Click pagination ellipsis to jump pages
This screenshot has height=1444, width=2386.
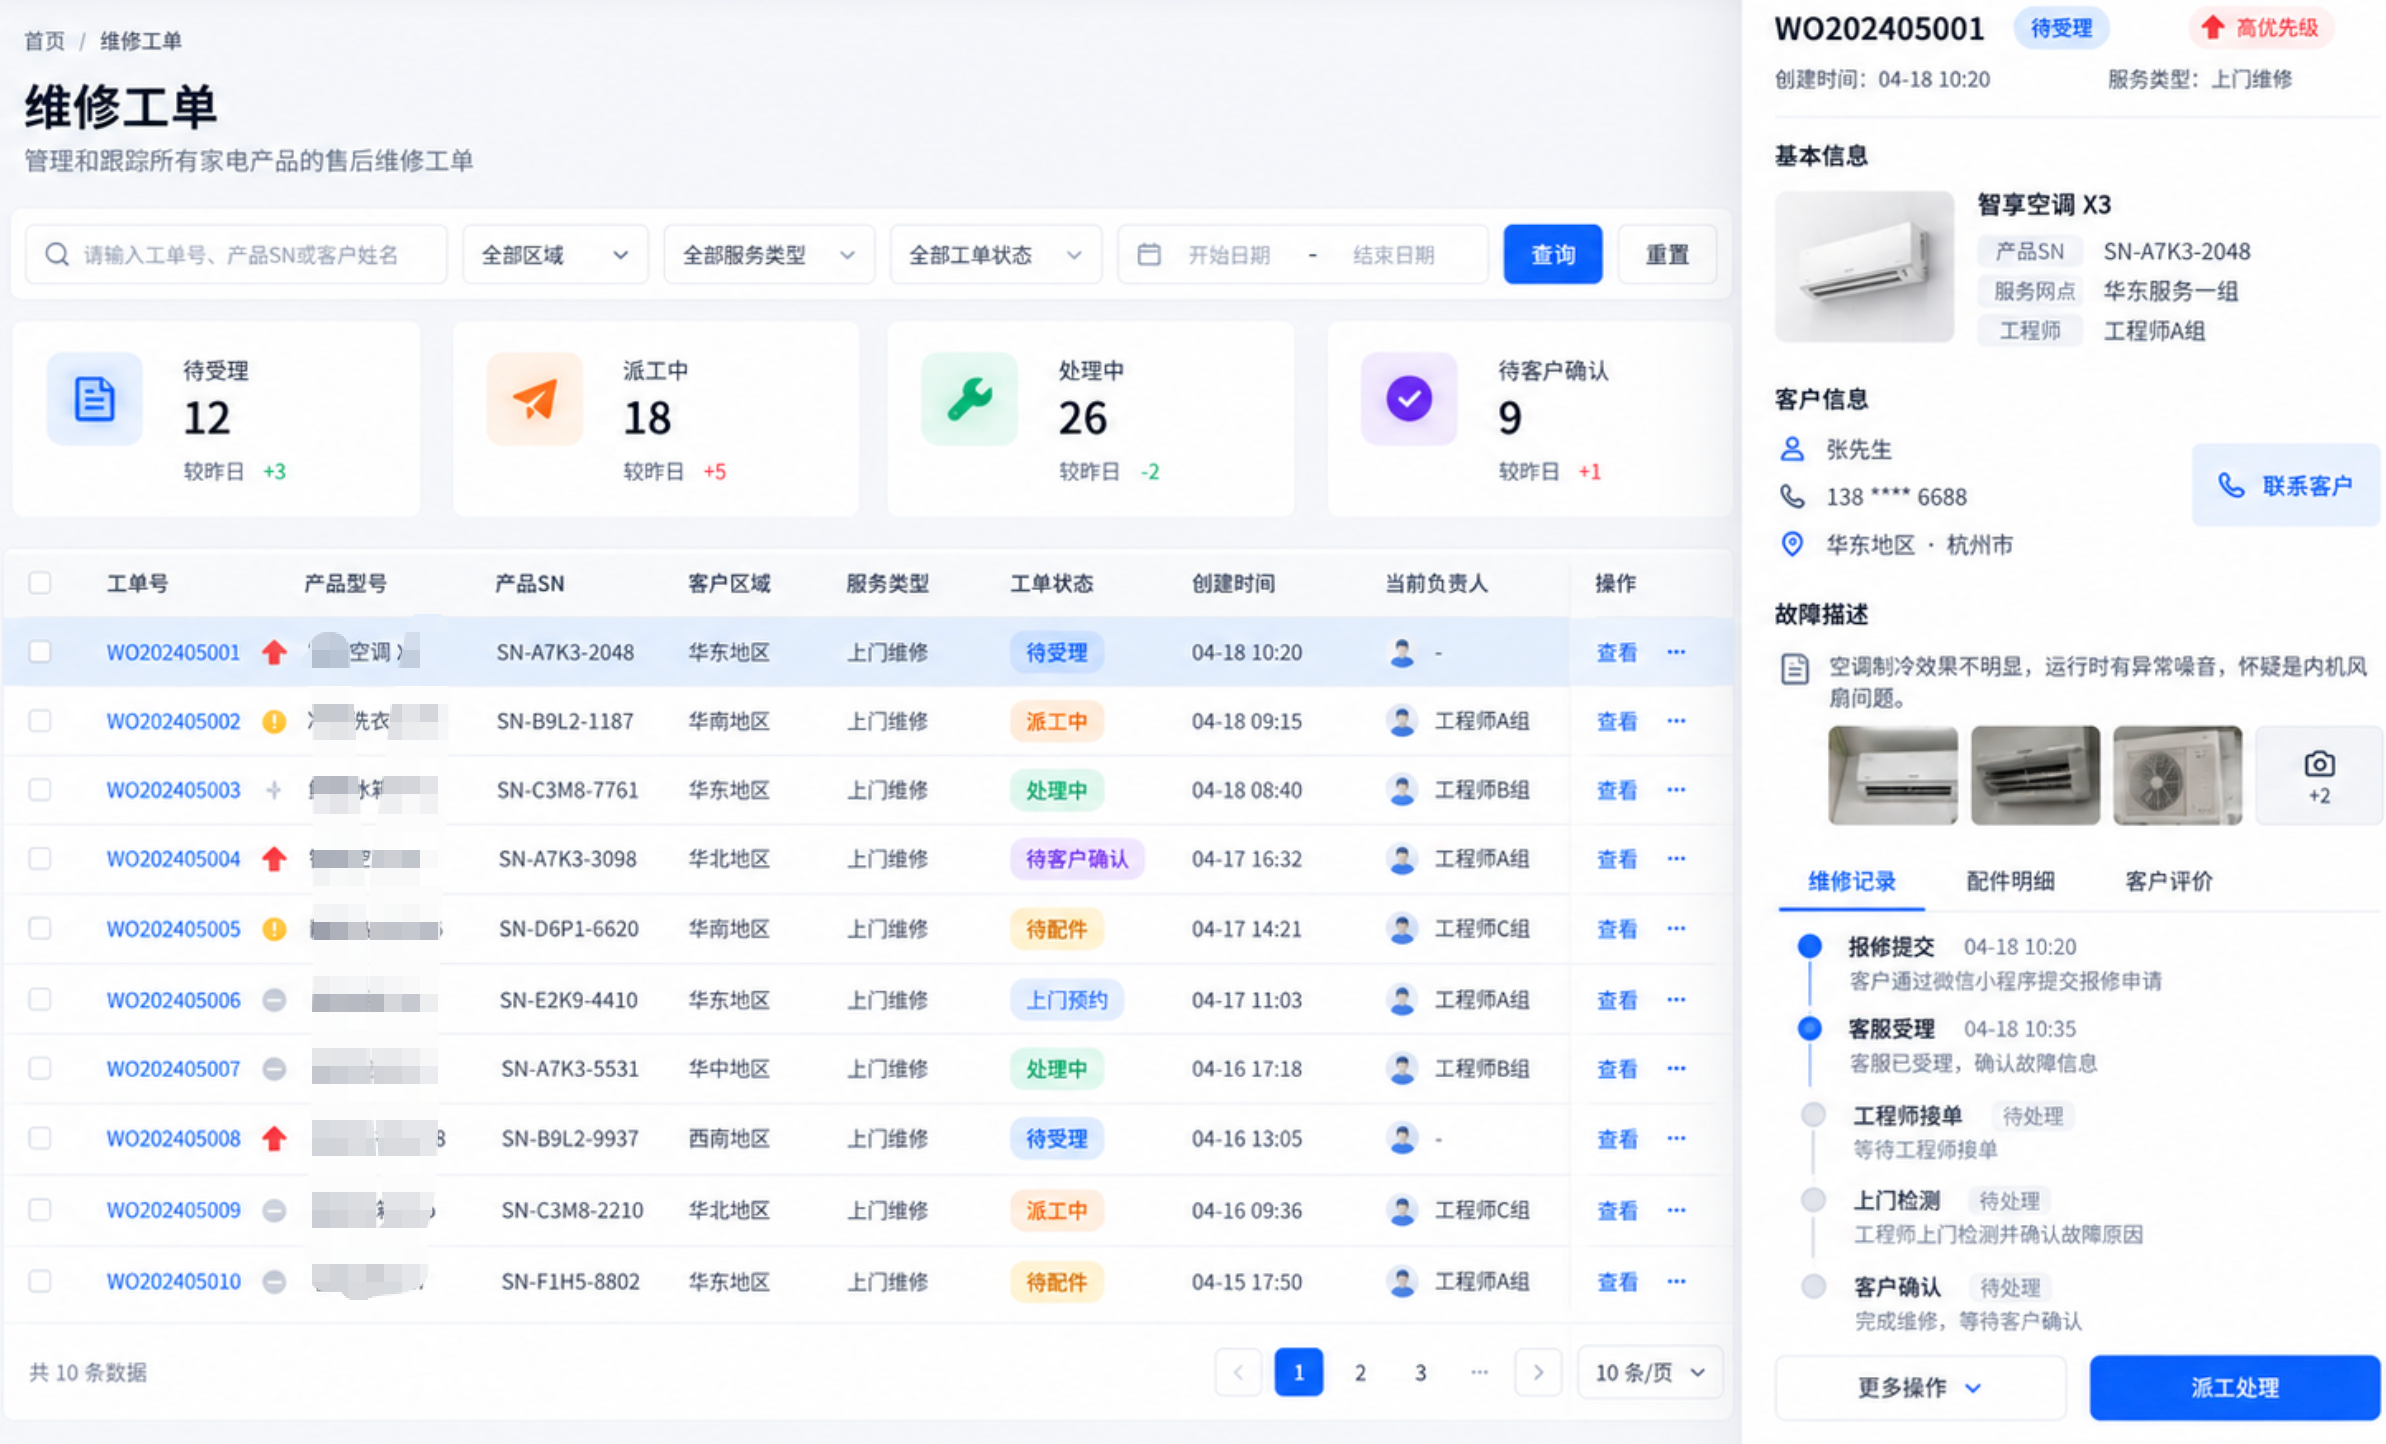click(x=1480, y=1372)
